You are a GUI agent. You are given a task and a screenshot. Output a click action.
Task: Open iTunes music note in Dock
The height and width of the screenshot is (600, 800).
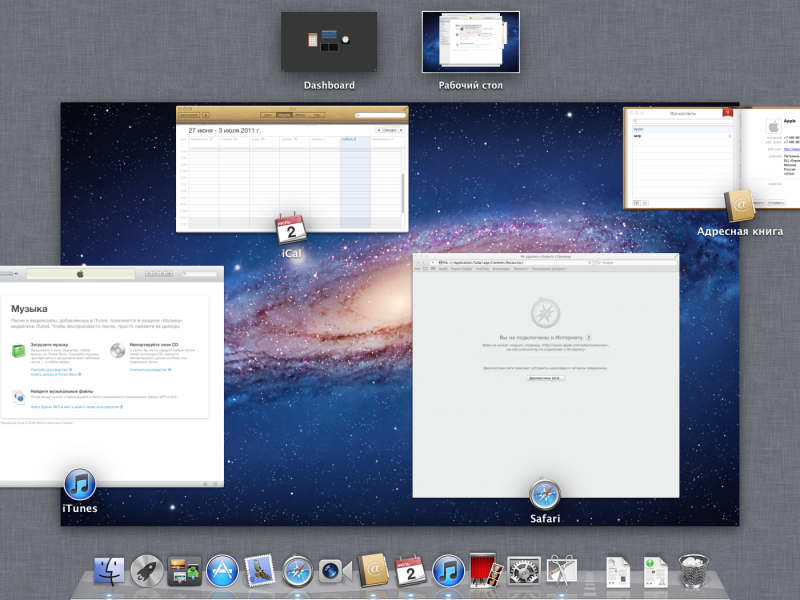(x=448, y=571)
